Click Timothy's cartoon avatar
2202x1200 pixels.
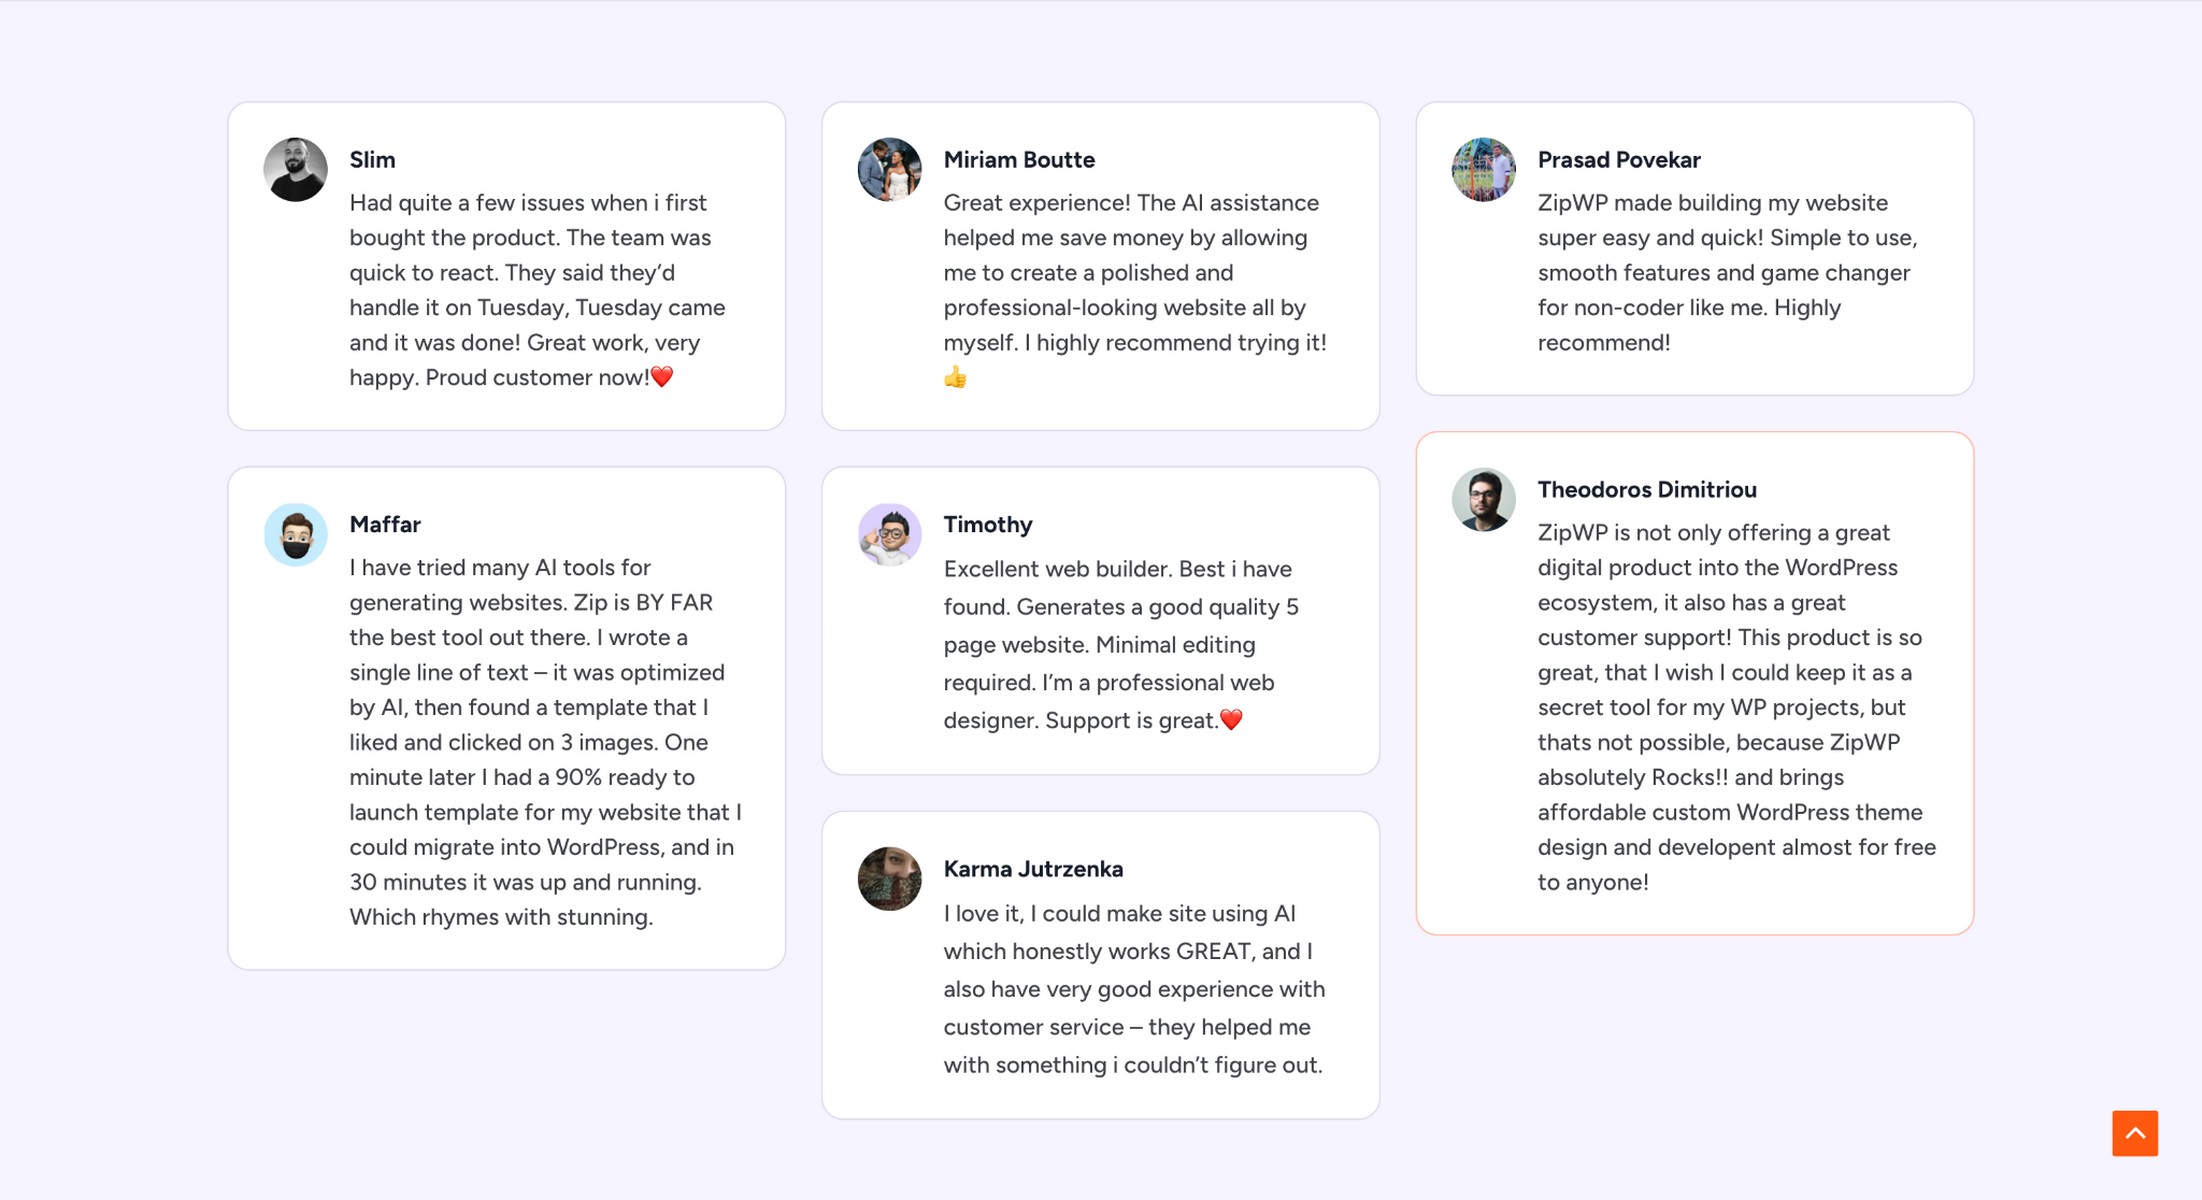[889, 535]
